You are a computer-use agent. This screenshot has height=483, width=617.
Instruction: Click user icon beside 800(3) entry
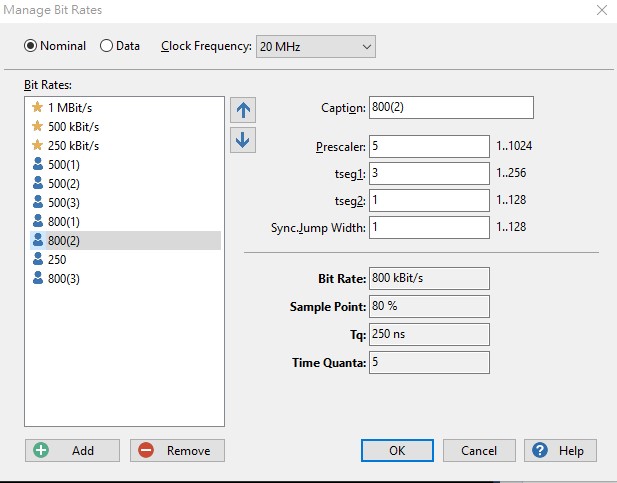[x=38, y=278]
